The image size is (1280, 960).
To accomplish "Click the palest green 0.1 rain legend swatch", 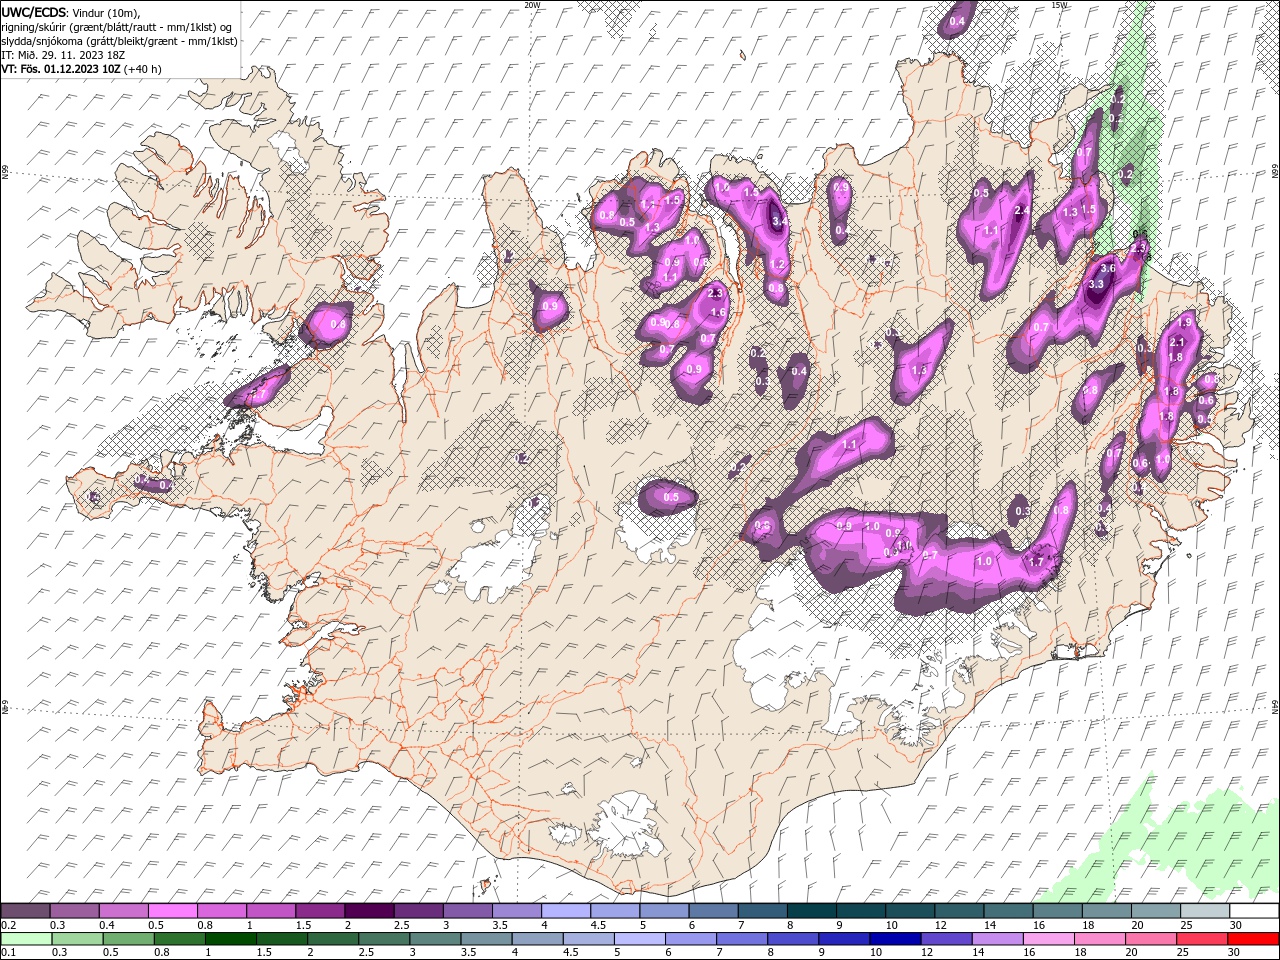I will click(x=26, y=939).
